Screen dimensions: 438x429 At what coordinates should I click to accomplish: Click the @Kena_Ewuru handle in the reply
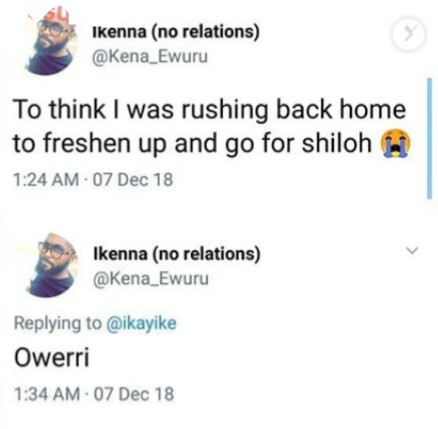pos(151,278)
